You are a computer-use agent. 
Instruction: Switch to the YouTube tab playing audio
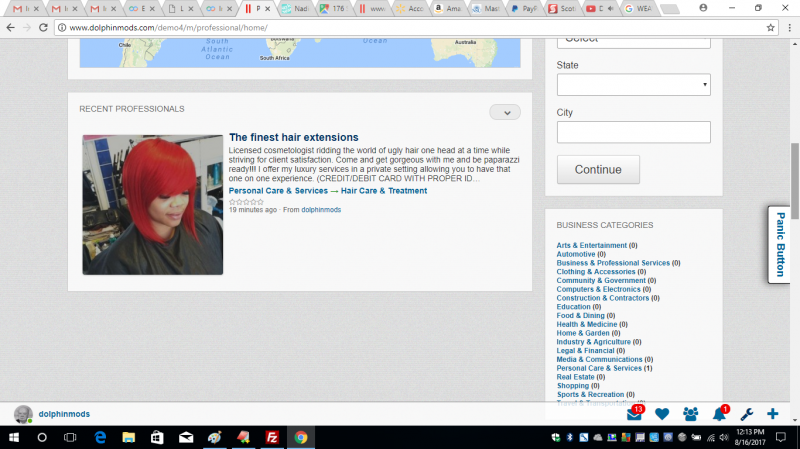click(601, 9)
